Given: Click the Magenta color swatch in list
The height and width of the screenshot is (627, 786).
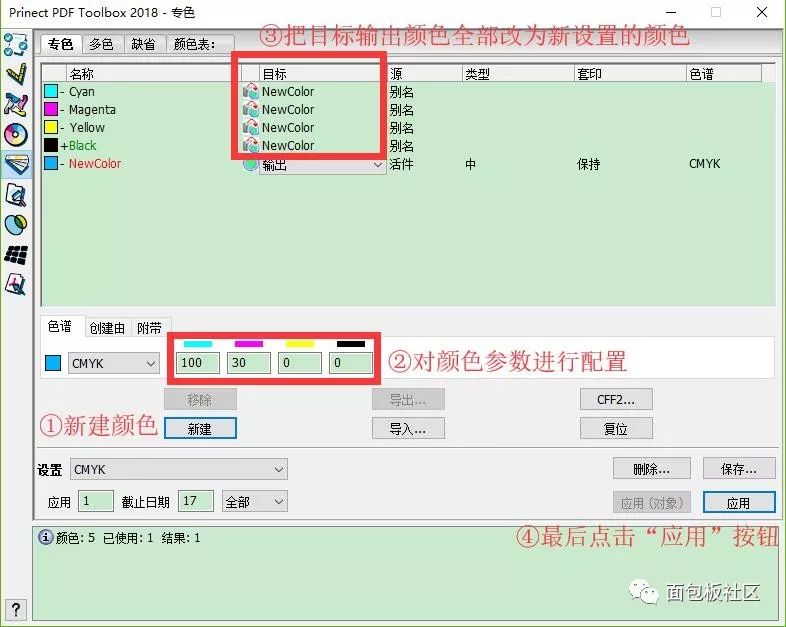Looking at the screenshot, I should 51,110.
